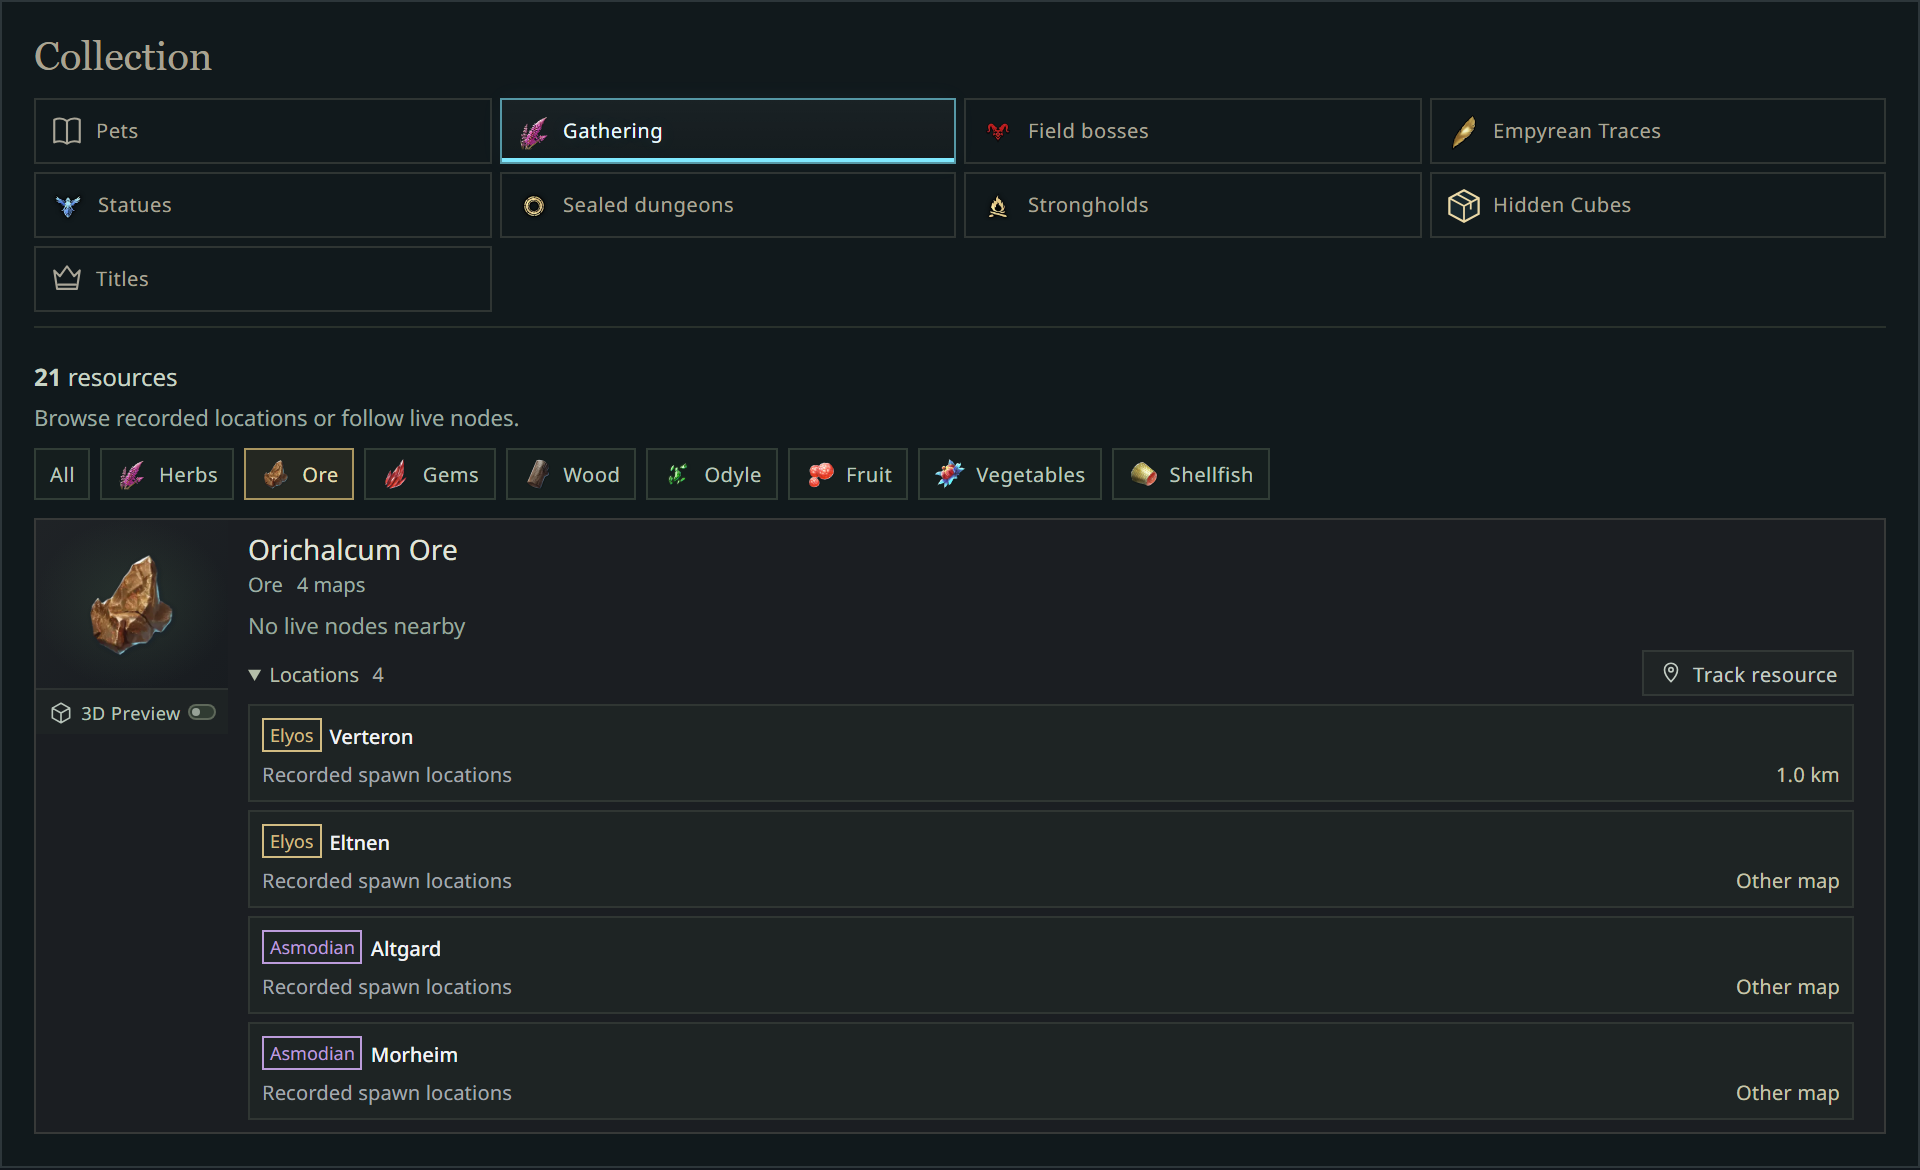Click the Empyrean Traces feather icon
The width and height of the screenshot is (1920, 1170).
pyautogui.click(x=1463, y=131)
